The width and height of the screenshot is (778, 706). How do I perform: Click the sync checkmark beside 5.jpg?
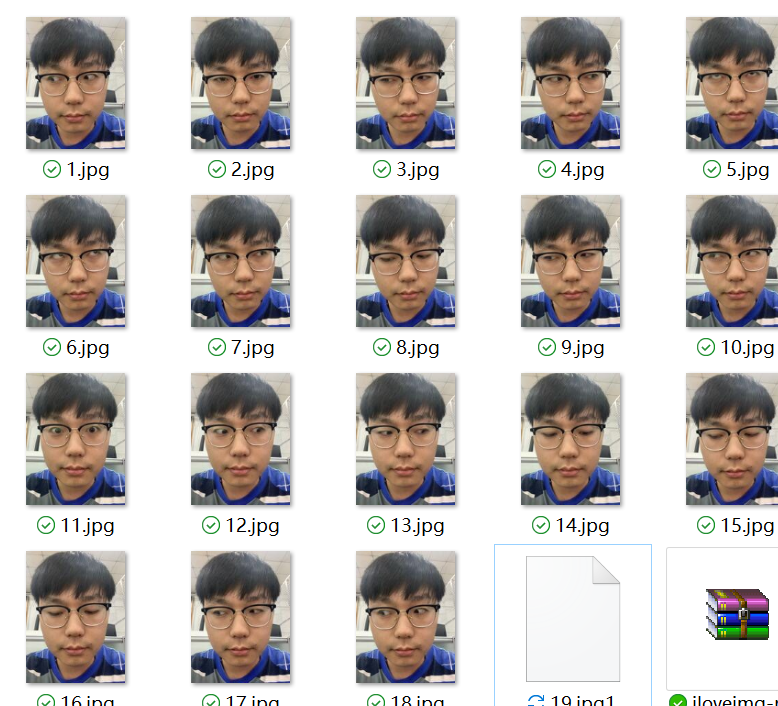coord(712,169)
